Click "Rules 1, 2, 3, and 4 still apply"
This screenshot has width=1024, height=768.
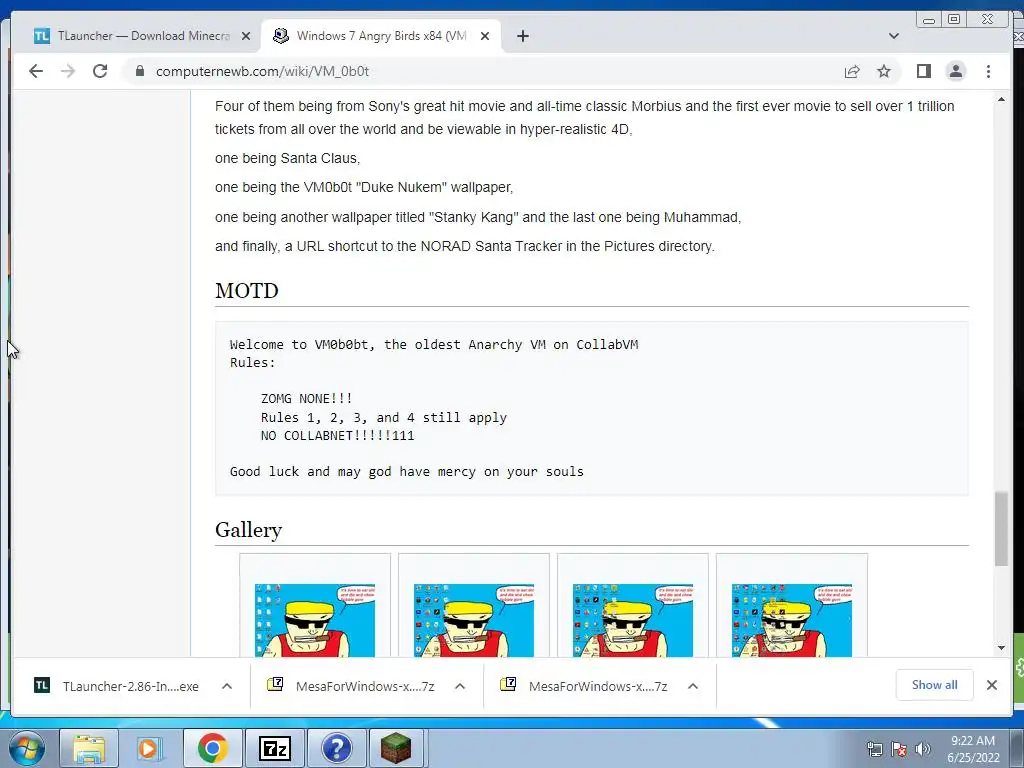(x=383, y=417)
